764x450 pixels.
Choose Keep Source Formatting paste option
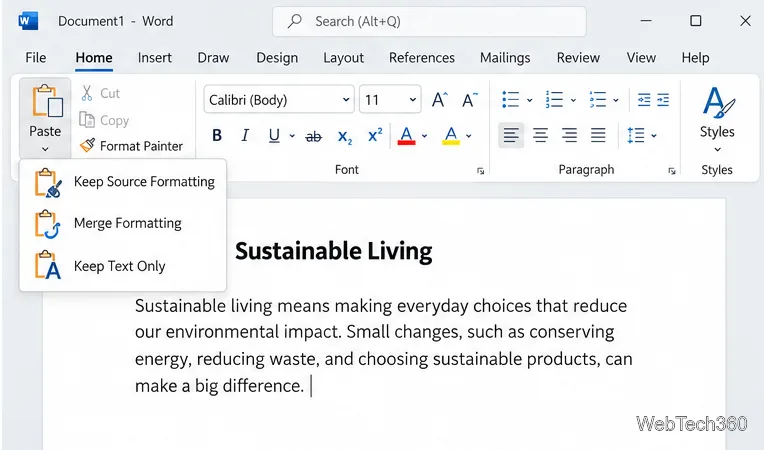123,182
